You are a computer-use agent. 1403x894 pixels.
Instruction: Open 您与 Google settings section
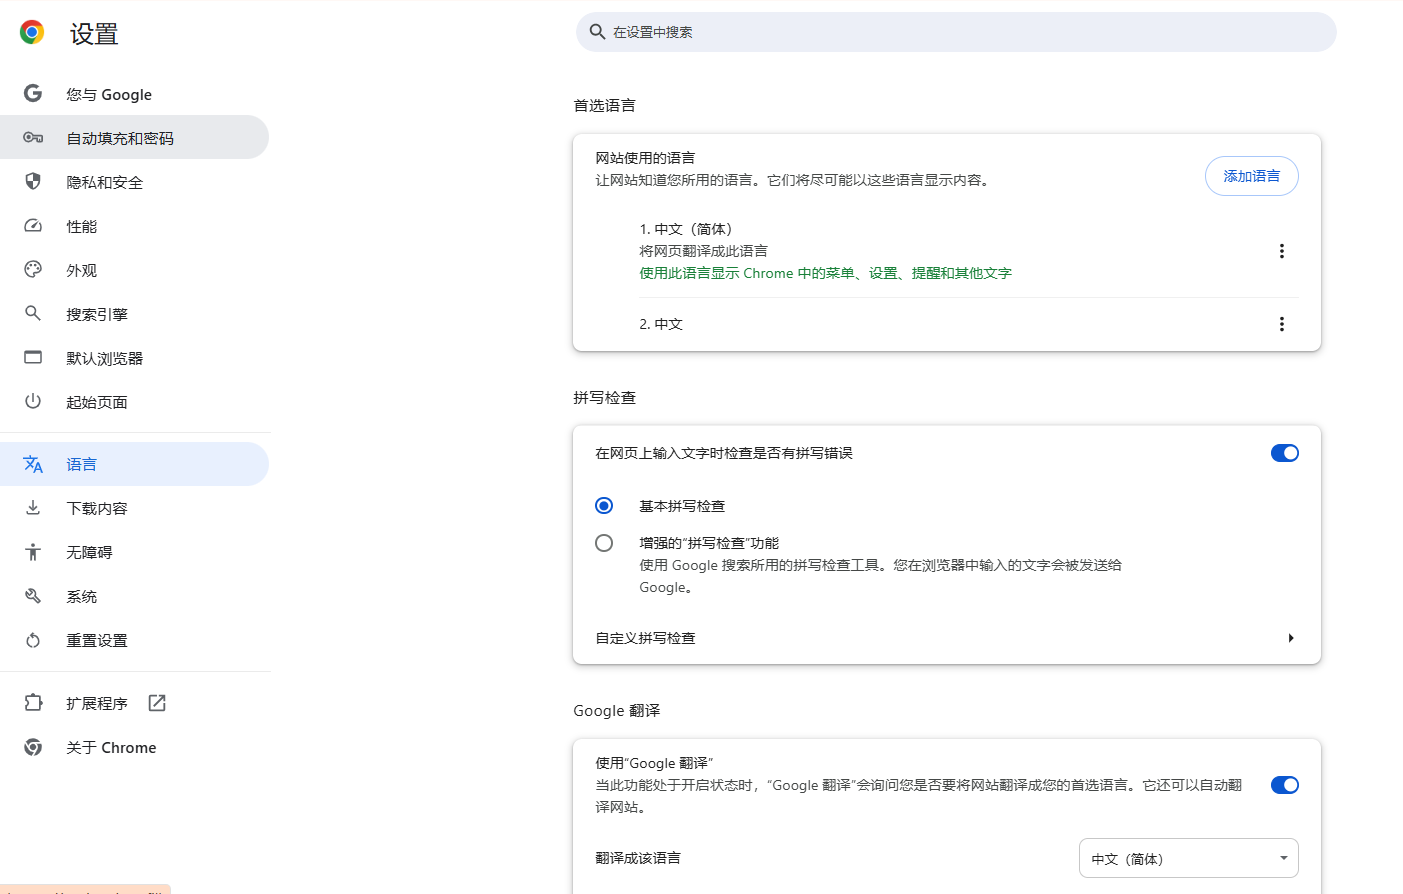coord(134,94)
